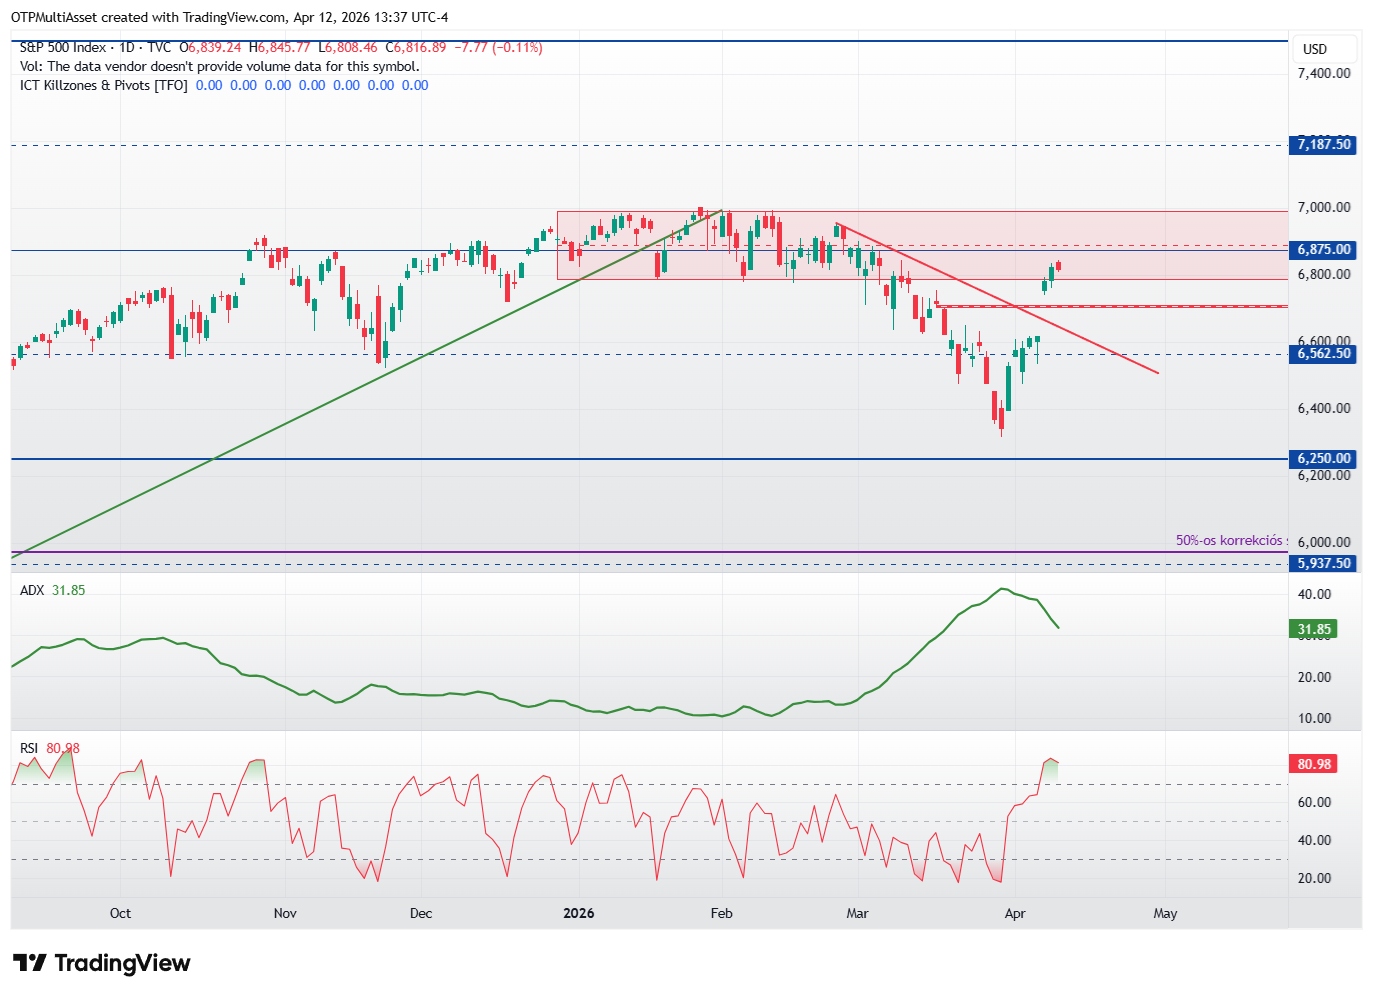The image size is (1373, 997).
Task: Click the 6,562.50 price level label
Action: [x=1324, y=354]
